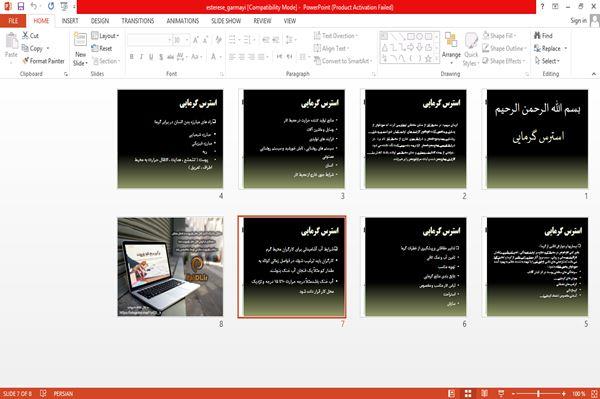Viewport: 600px width, 399px height.
Task: Click Find in the Editing group
Action: pos(543,36)
